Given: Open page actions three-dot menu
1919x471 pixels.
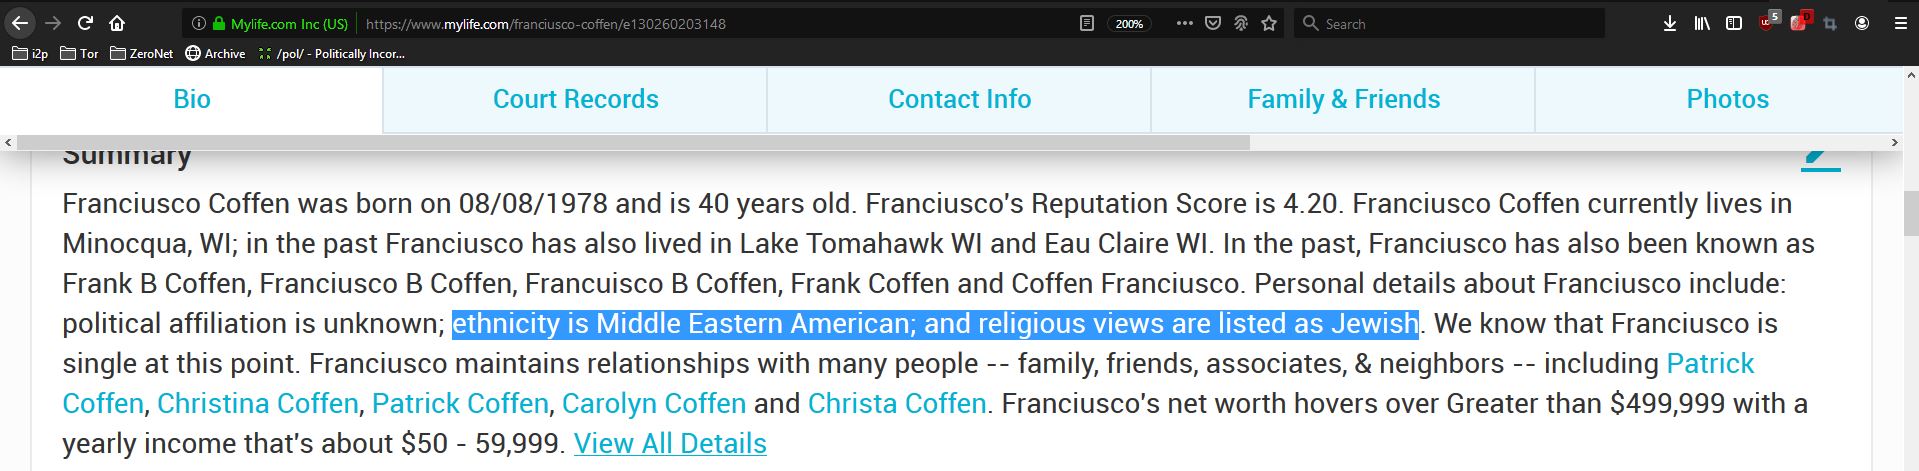Looking at the screenshot, I should coord(1184,23).
